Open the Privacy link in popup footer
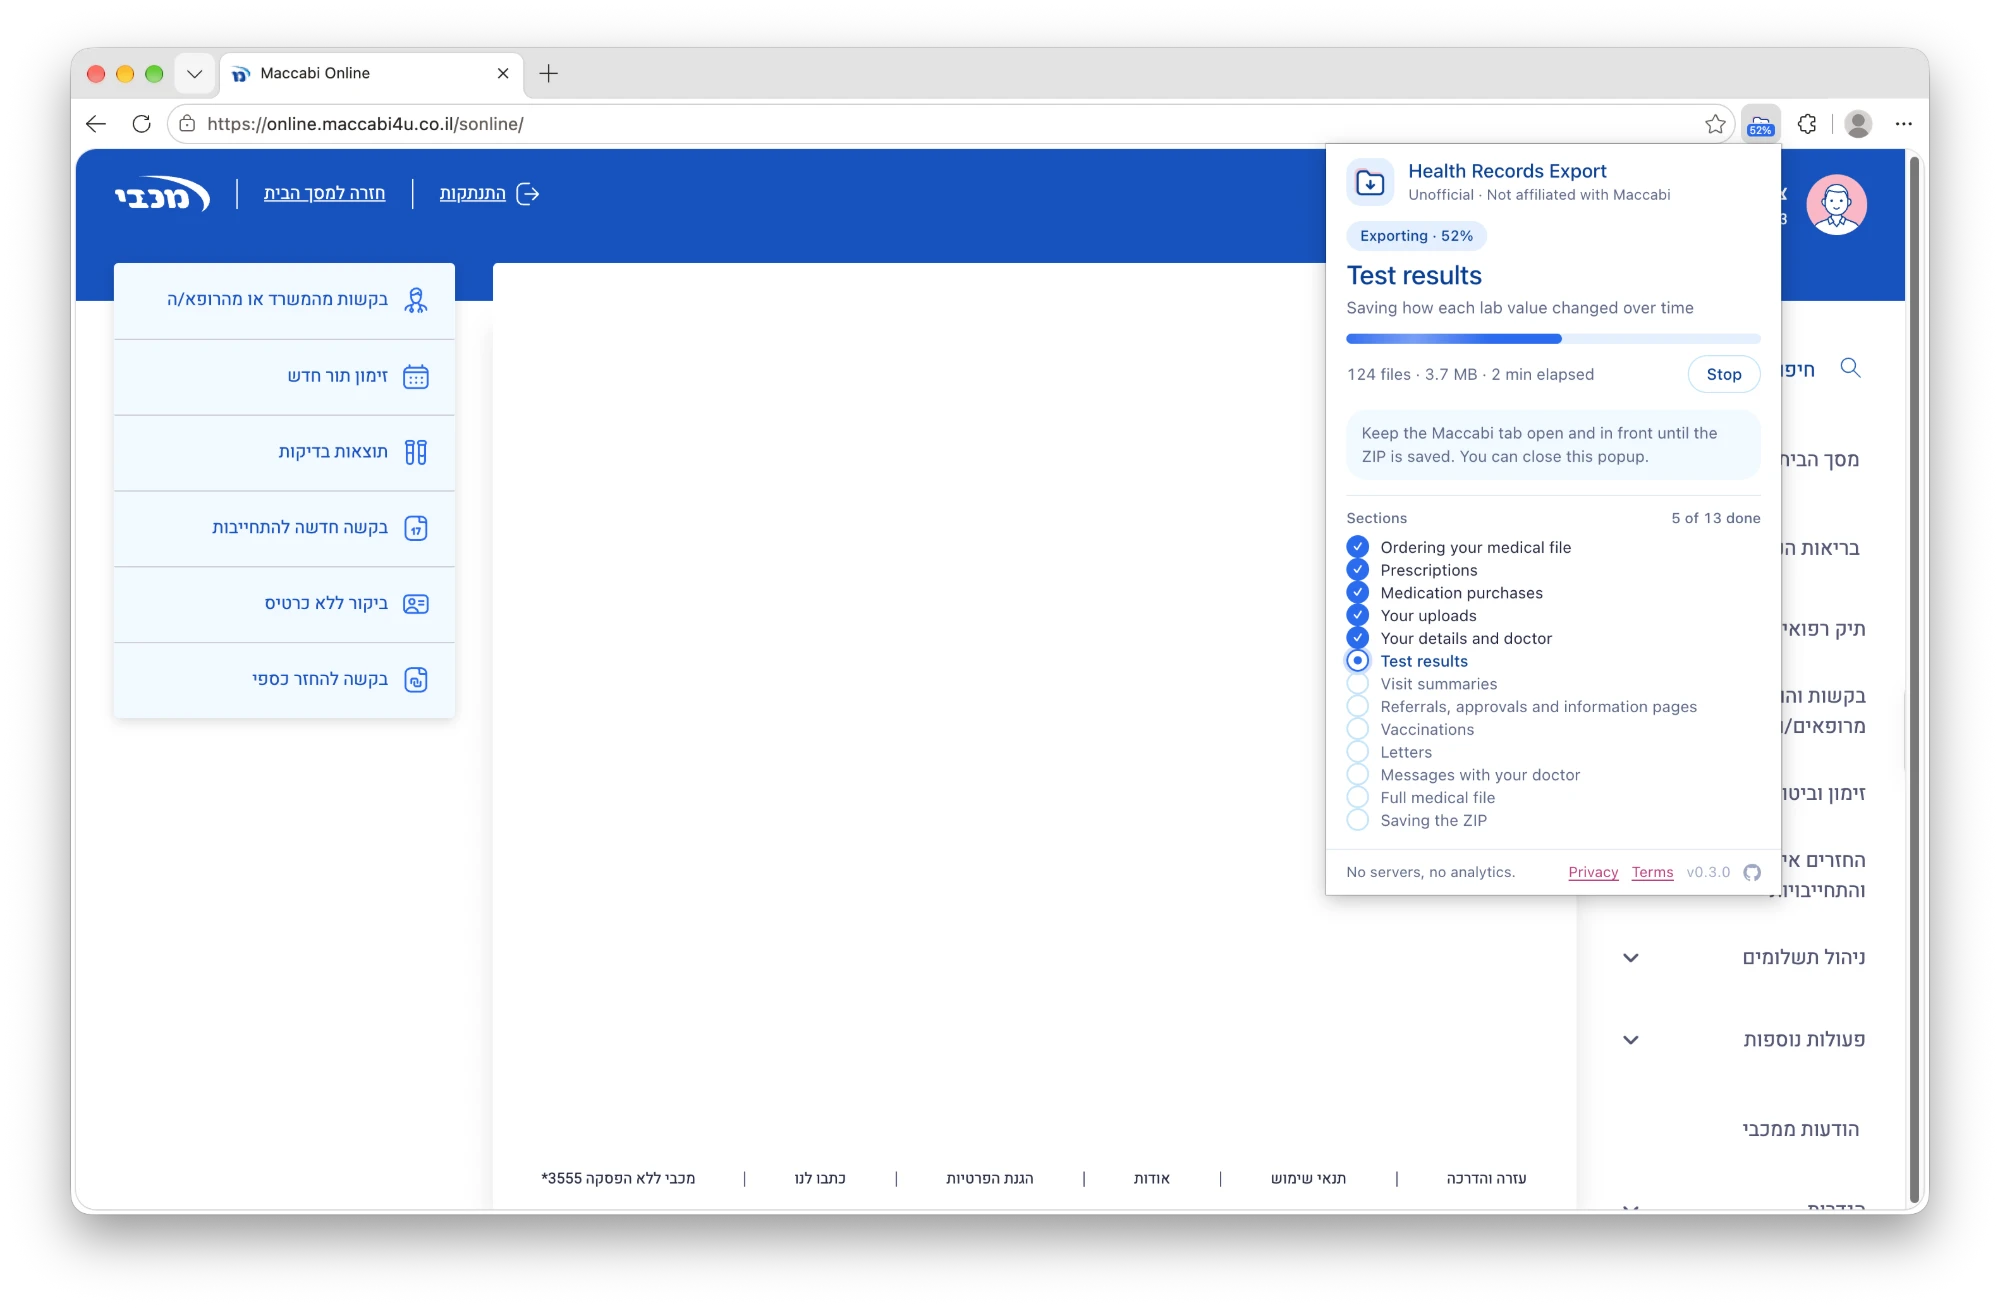This screenshot has height=1308, width=2000. (1593, 872)
